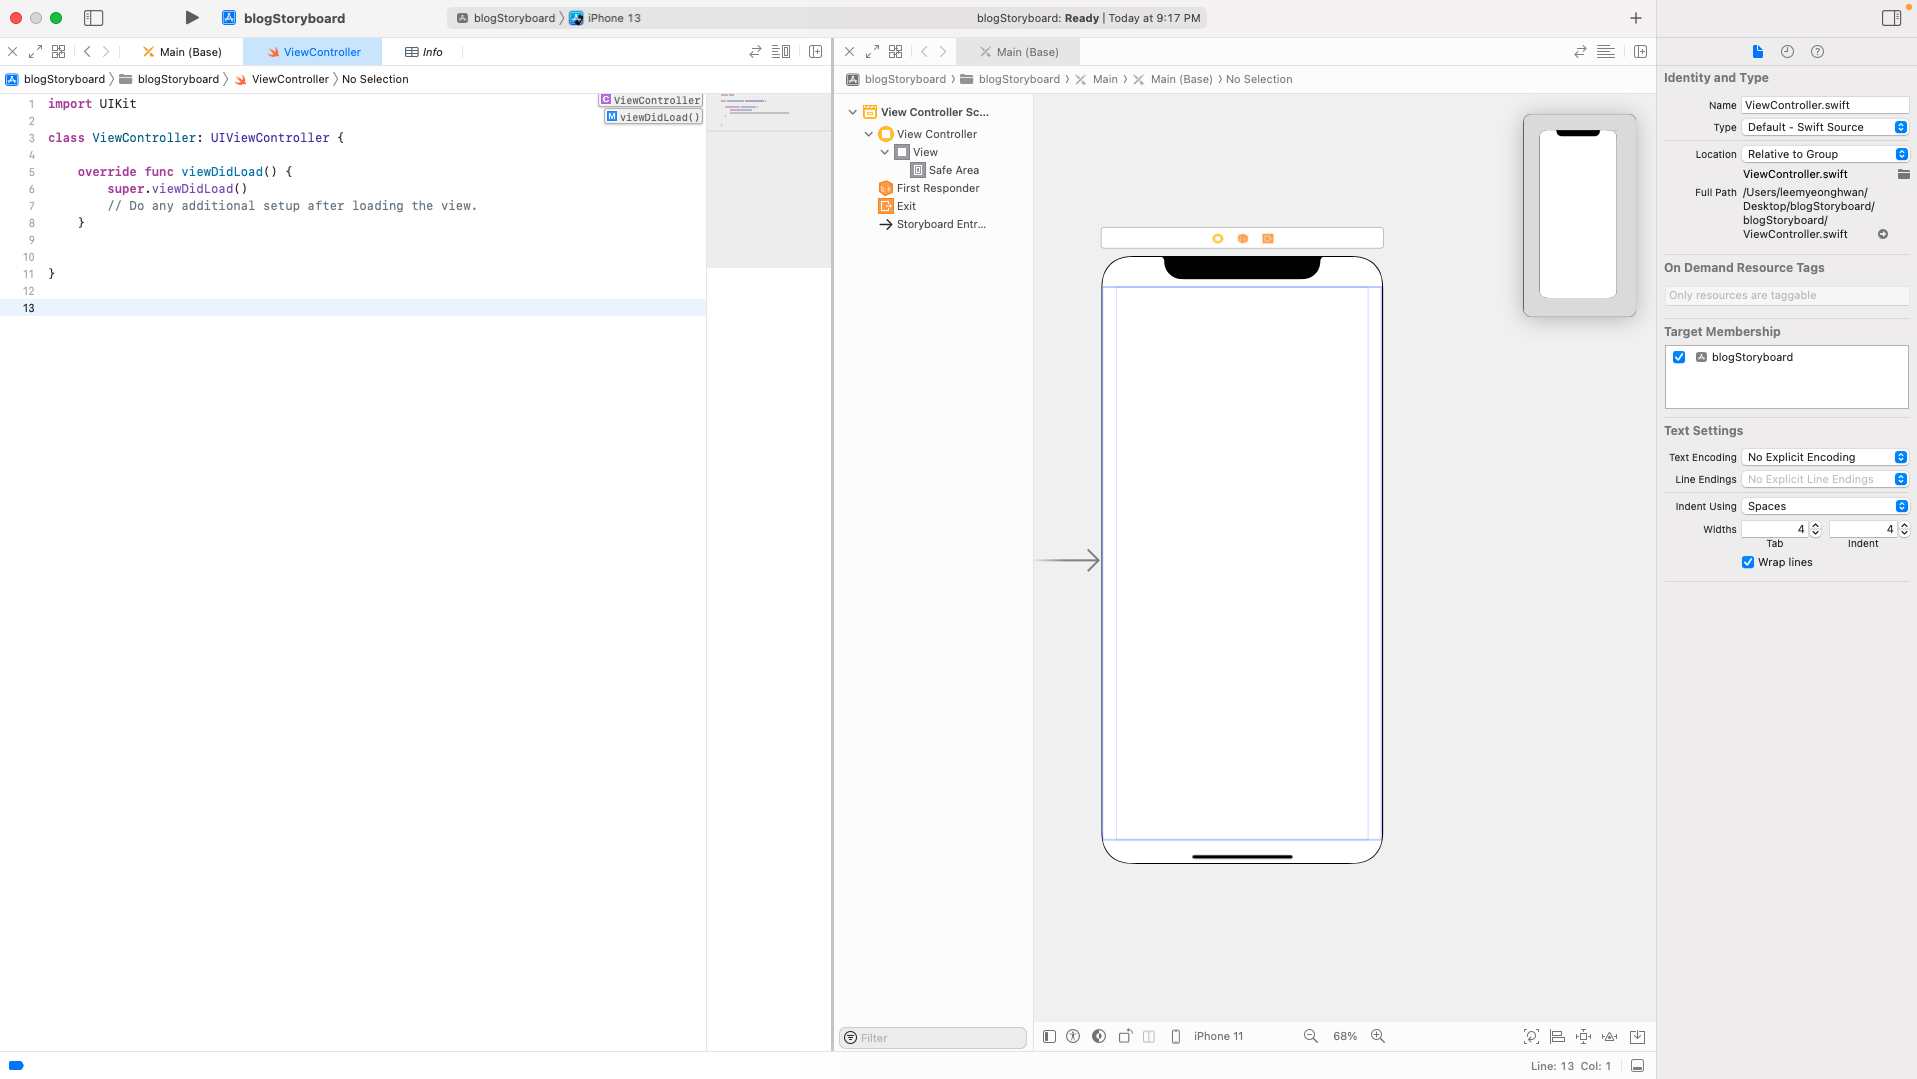Show the History inspector tab
Viewport: 1917px width, 1079px height.
(1787, 52)
